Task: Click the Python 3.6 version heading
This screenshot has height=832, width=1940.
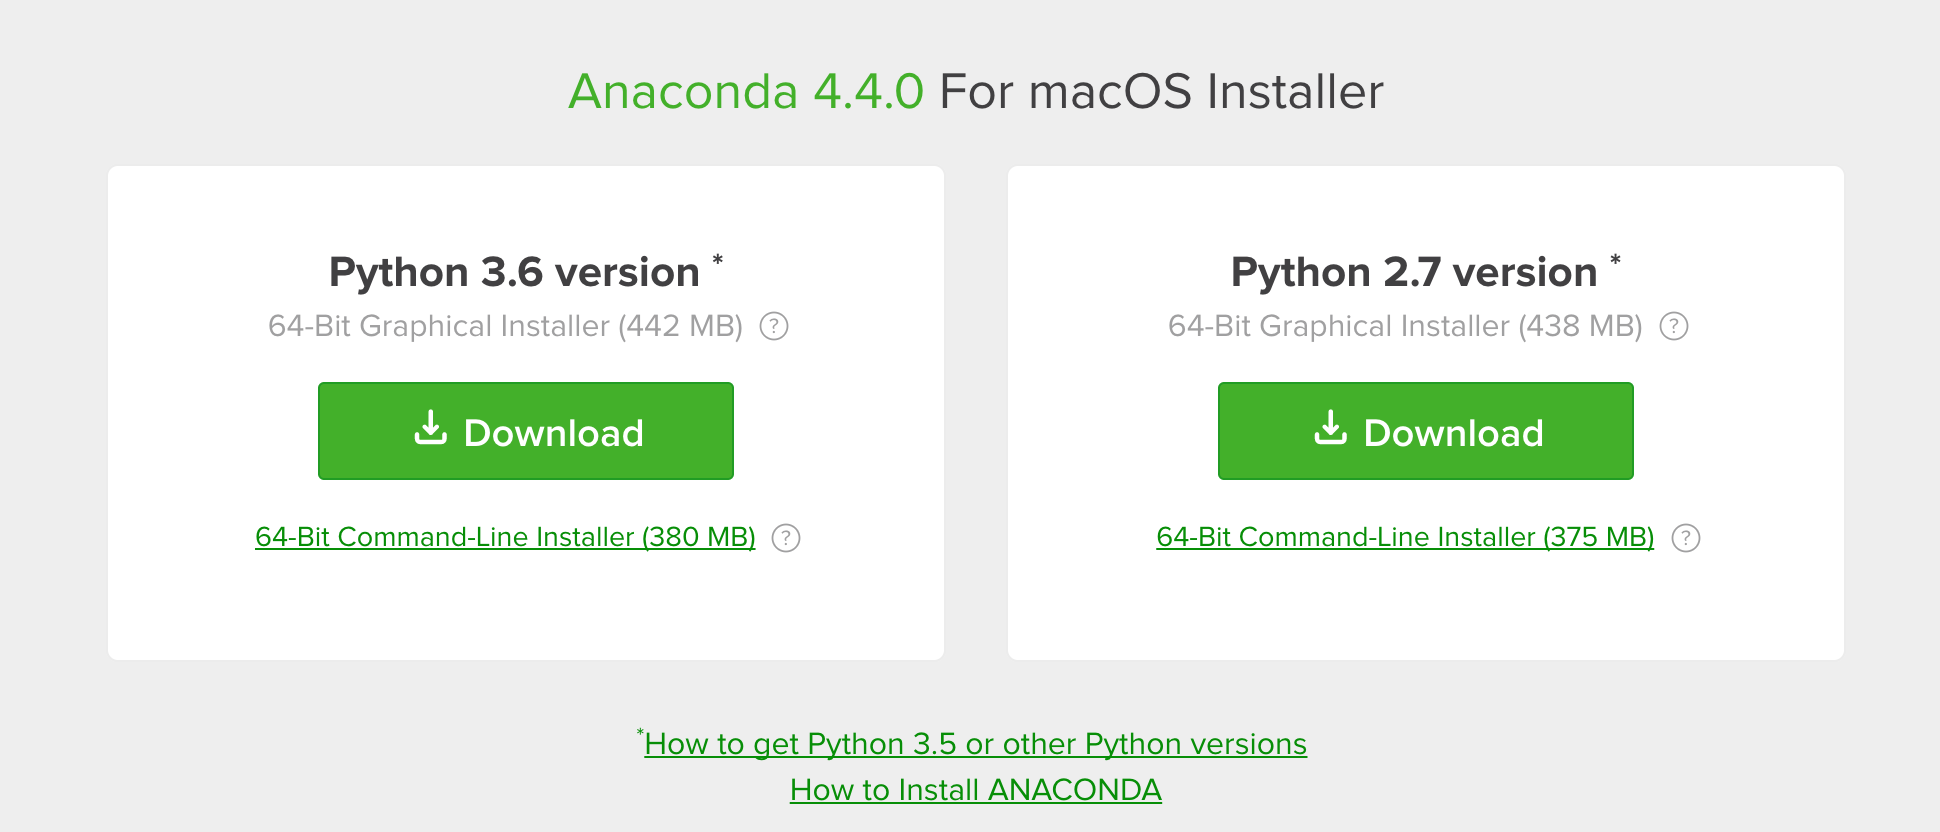Action: pyautogui.click(x=514, y=271)
